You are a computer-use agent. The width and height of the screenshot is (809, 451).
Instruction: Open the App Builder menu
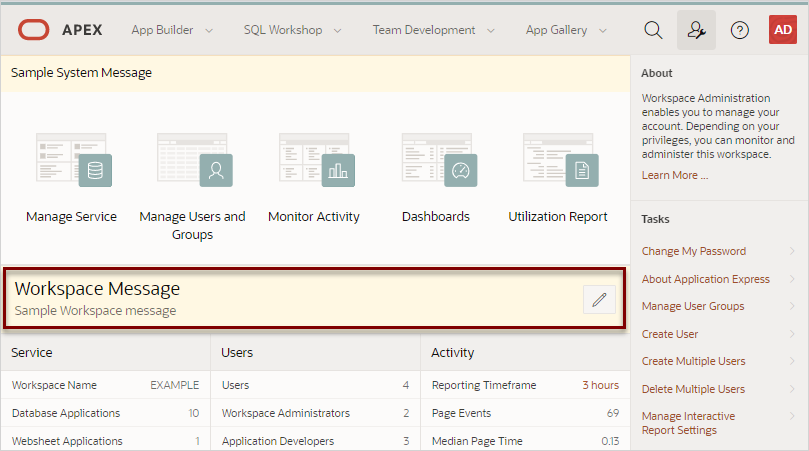click(162, 30)
